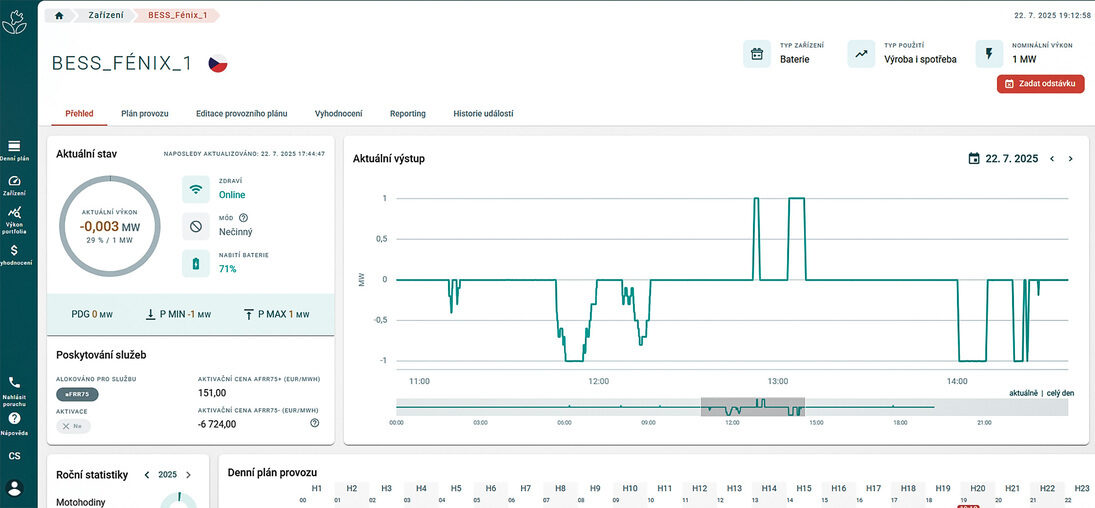Open the date picker showing 22. 7. 2025

[x=1003, y=159]
